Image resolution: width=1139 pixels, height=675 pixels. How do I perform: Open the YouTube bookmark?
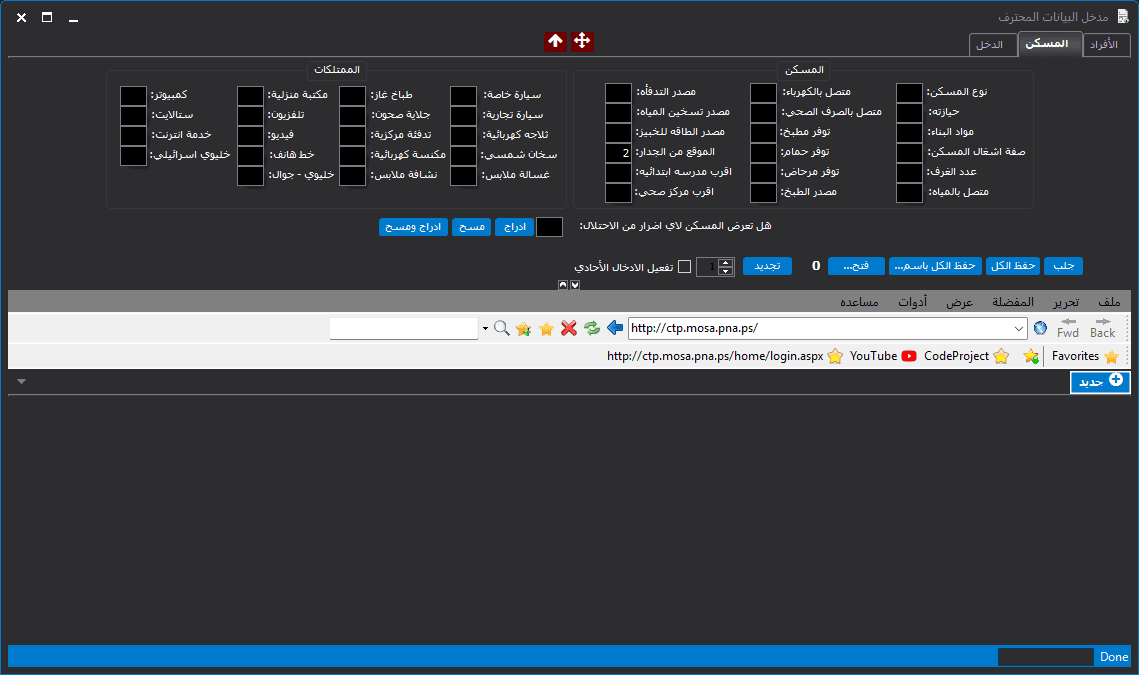pyautogui.click(x=883, y=356)
